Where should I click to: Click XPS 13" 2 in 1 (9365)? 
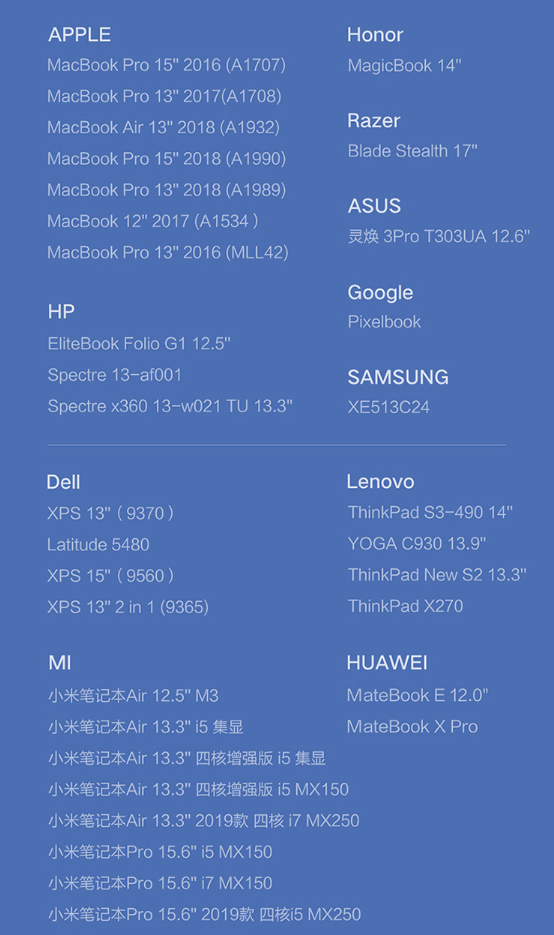tap(128, 607)
